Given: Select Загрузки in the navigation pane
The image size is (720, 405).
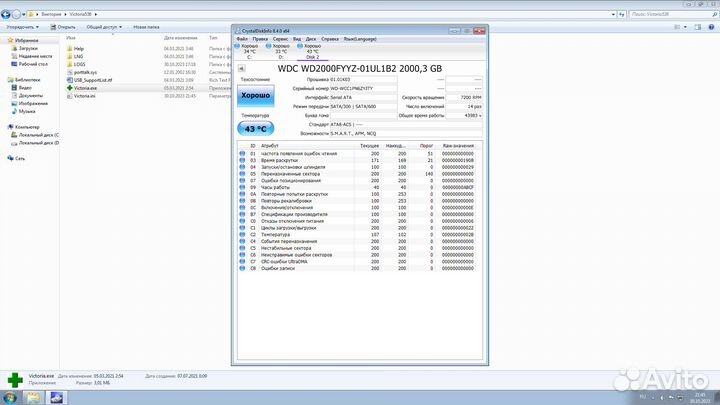Looking at the screenshot, I should tap(28, 48).
